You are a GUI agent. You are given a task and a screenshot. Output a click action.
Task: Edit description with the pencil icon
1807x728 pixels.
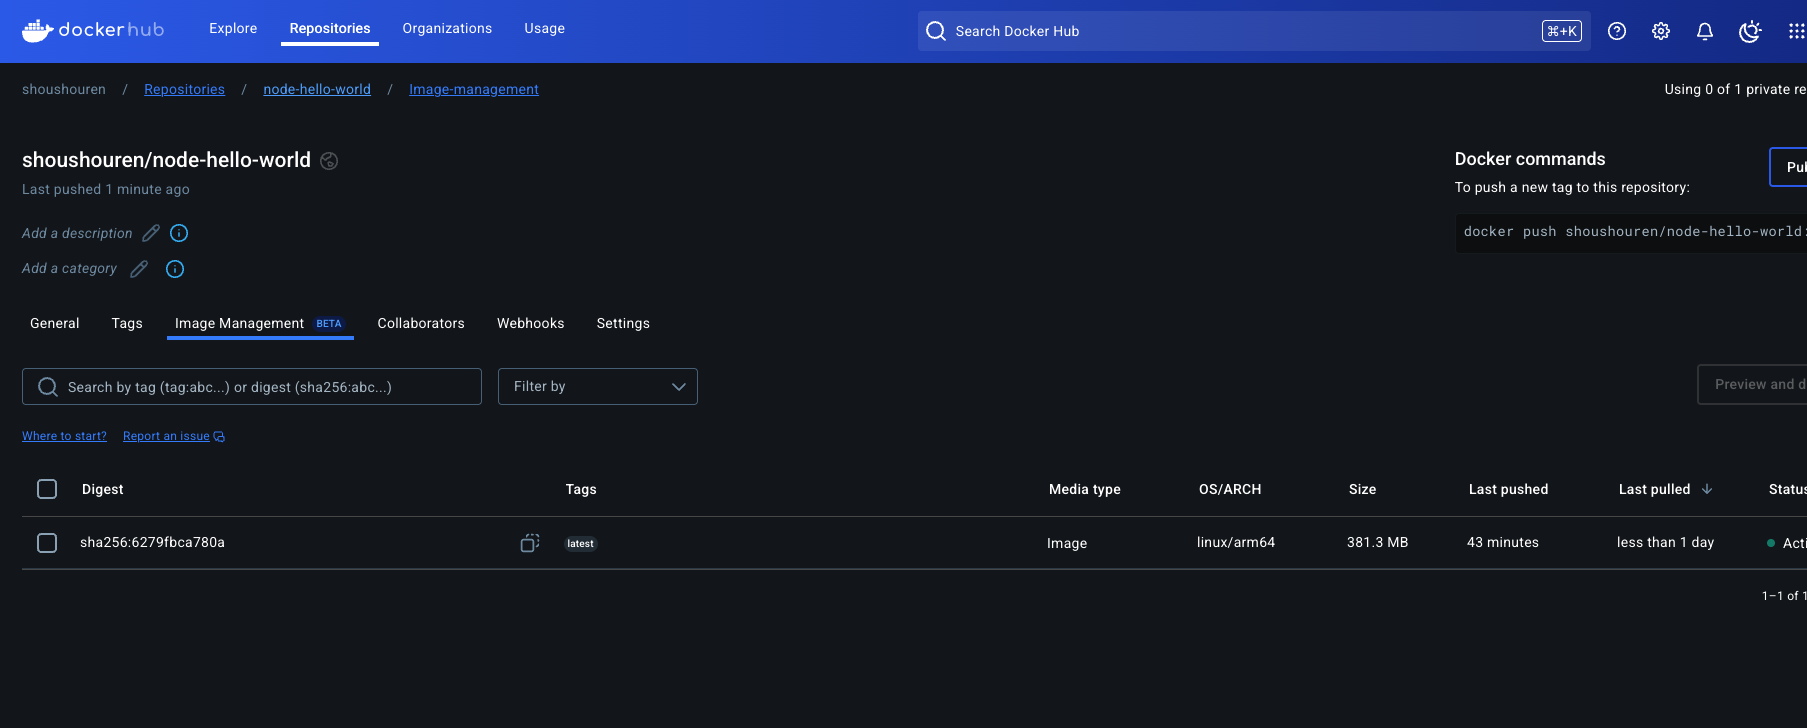[x=151, y=233]
